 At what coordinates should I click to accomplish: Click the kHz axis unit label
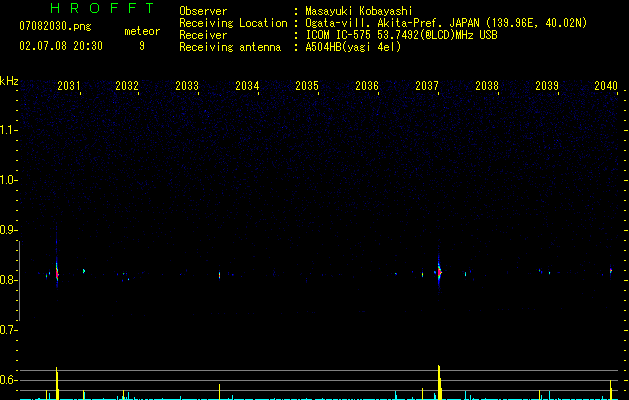[x=9, y=81]
